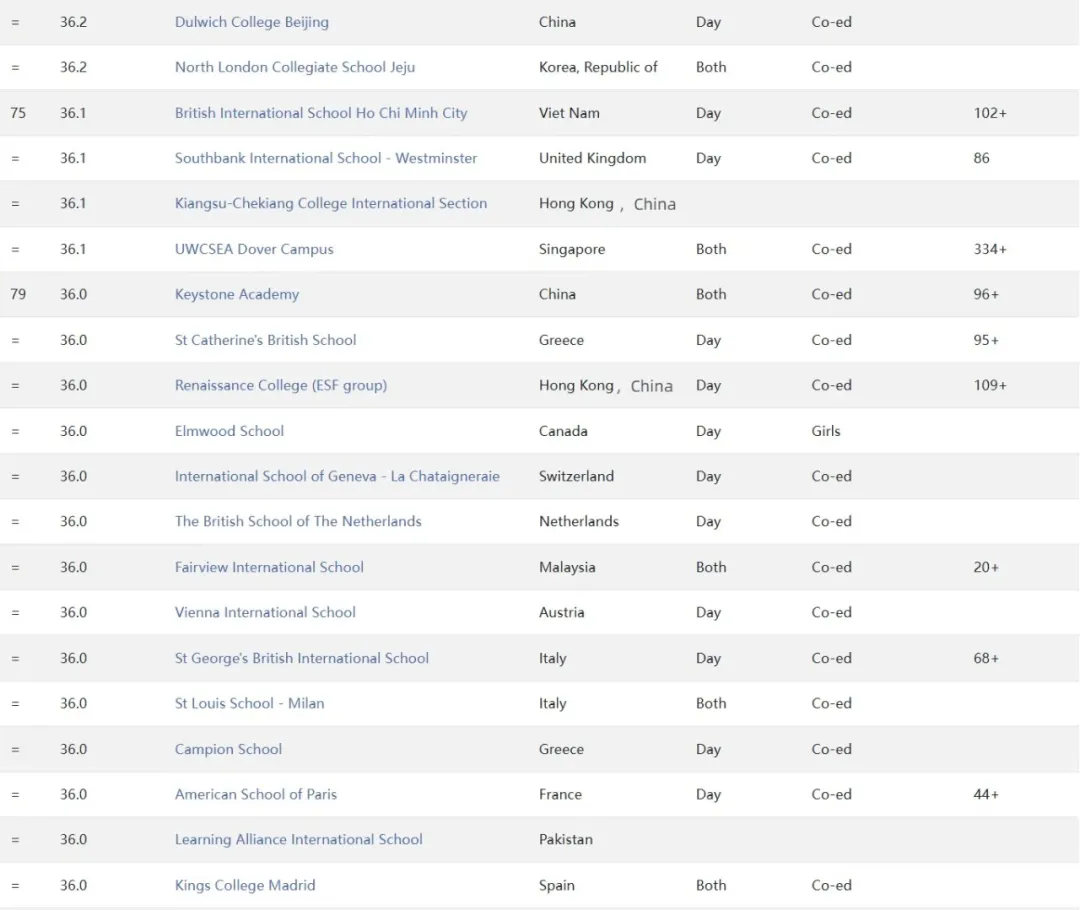Open Learning Alliance International School link
The height and width of the screenshot is (910, 1080).
coord(298,839)
